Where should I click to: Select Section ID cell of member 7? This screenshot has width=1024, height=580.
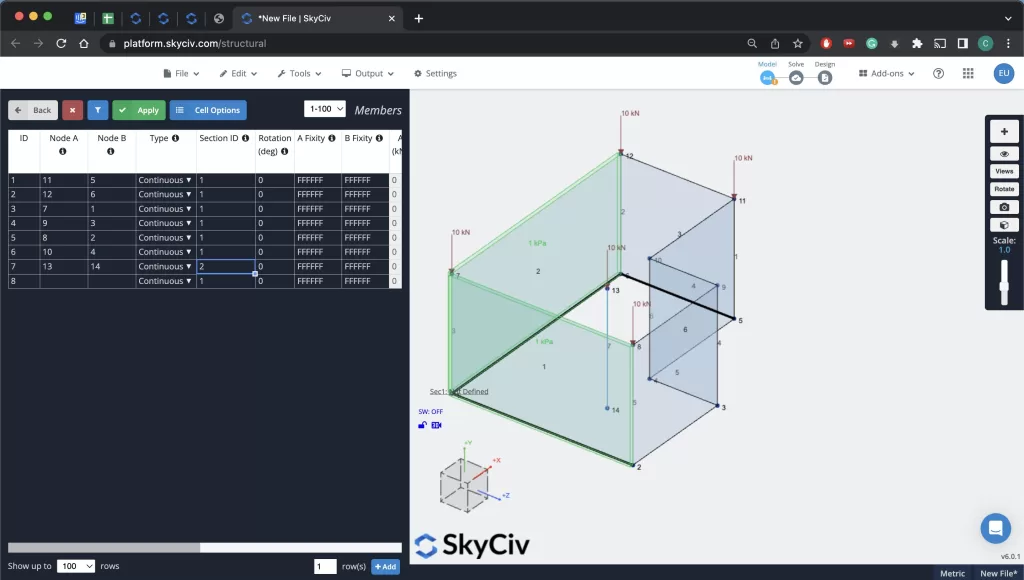[x=225, y=266]
